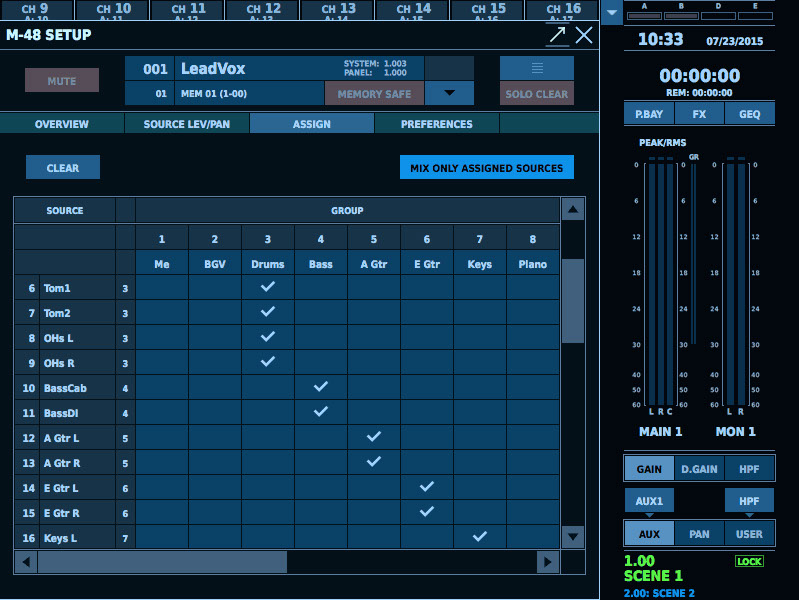Image resolution: width=799 pixels, height=600 pixels.
Task: Click the 00:00:00 recorder time counter
Action: pos(699,76)
